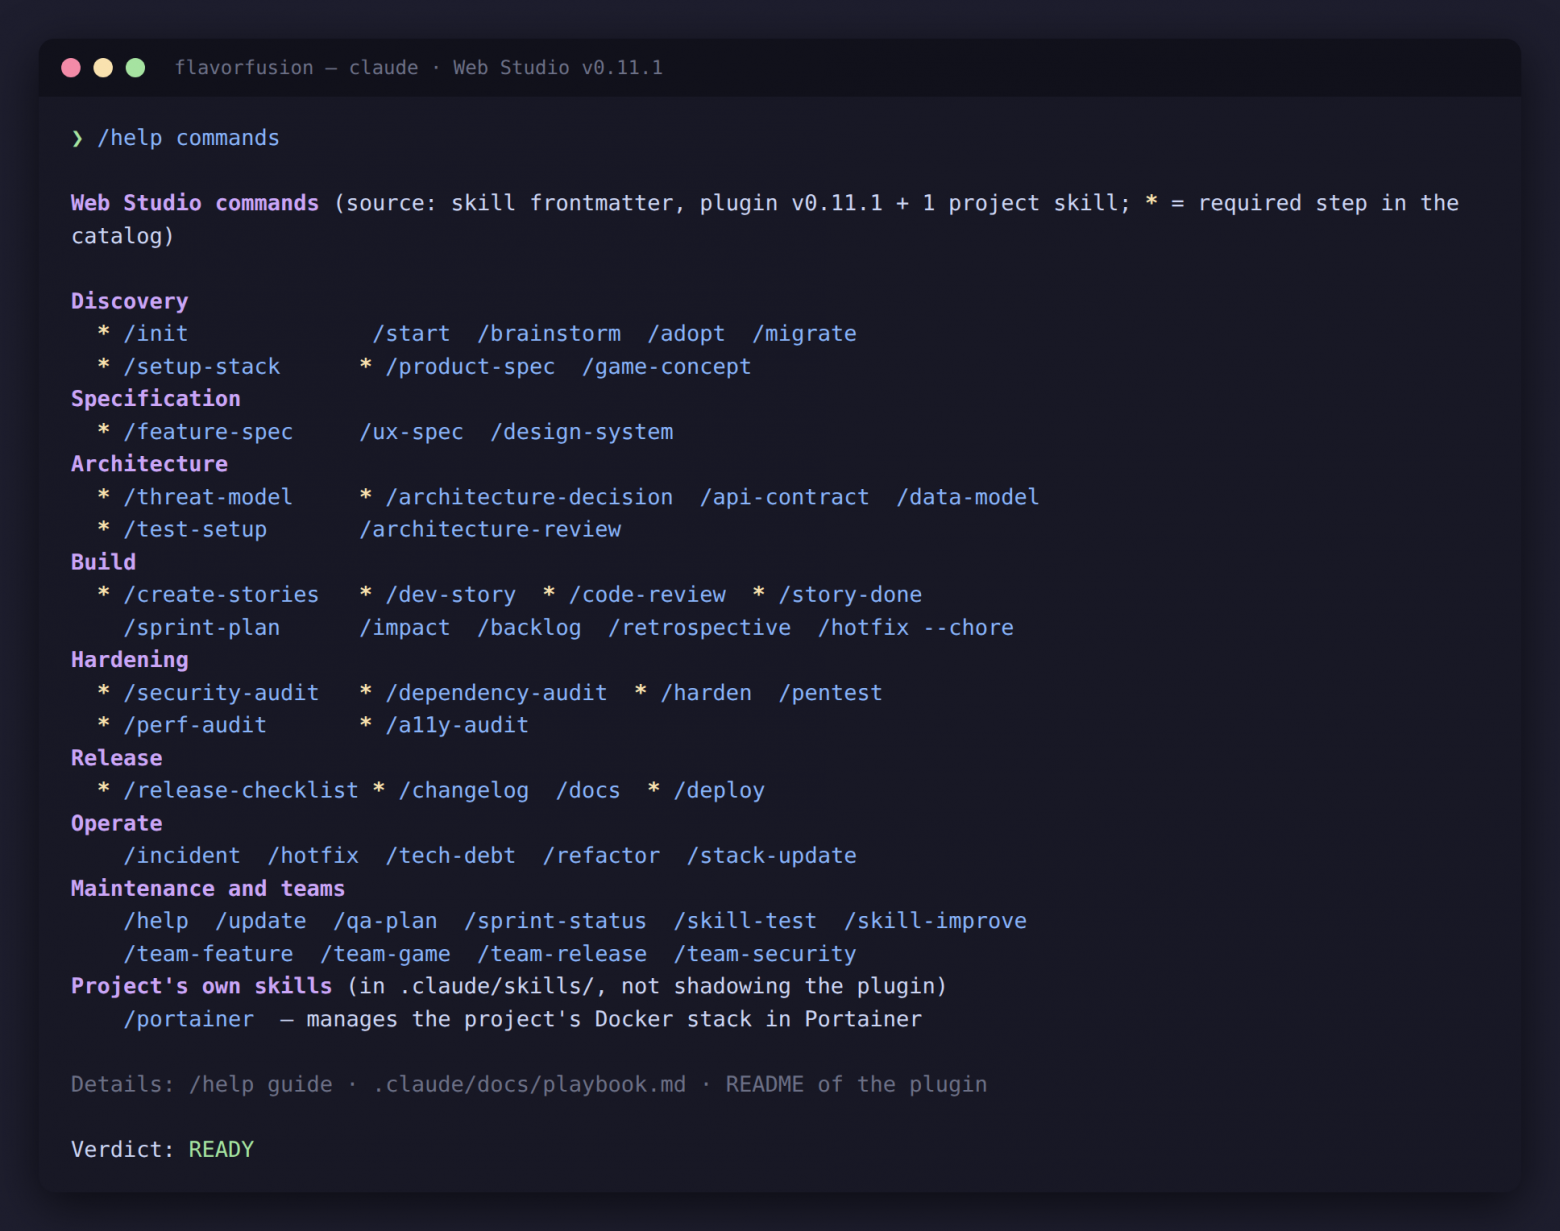
Task: Click the /ux-spec command
Action: coord(411,432)
